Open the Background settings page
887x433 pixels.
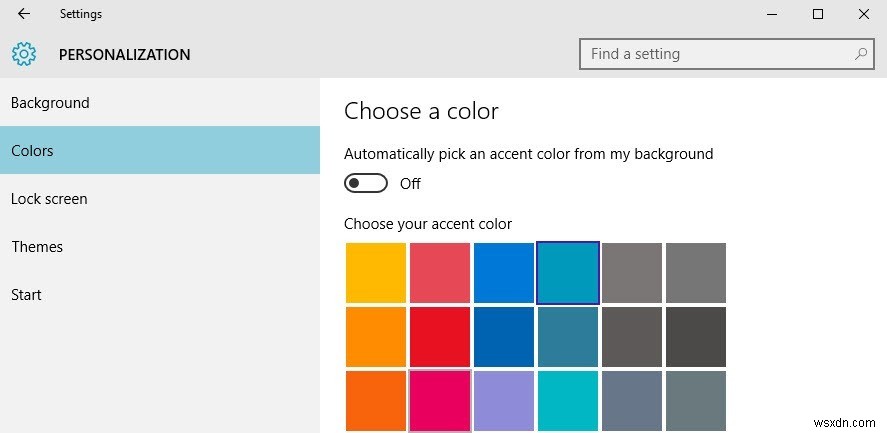point(50,103)
